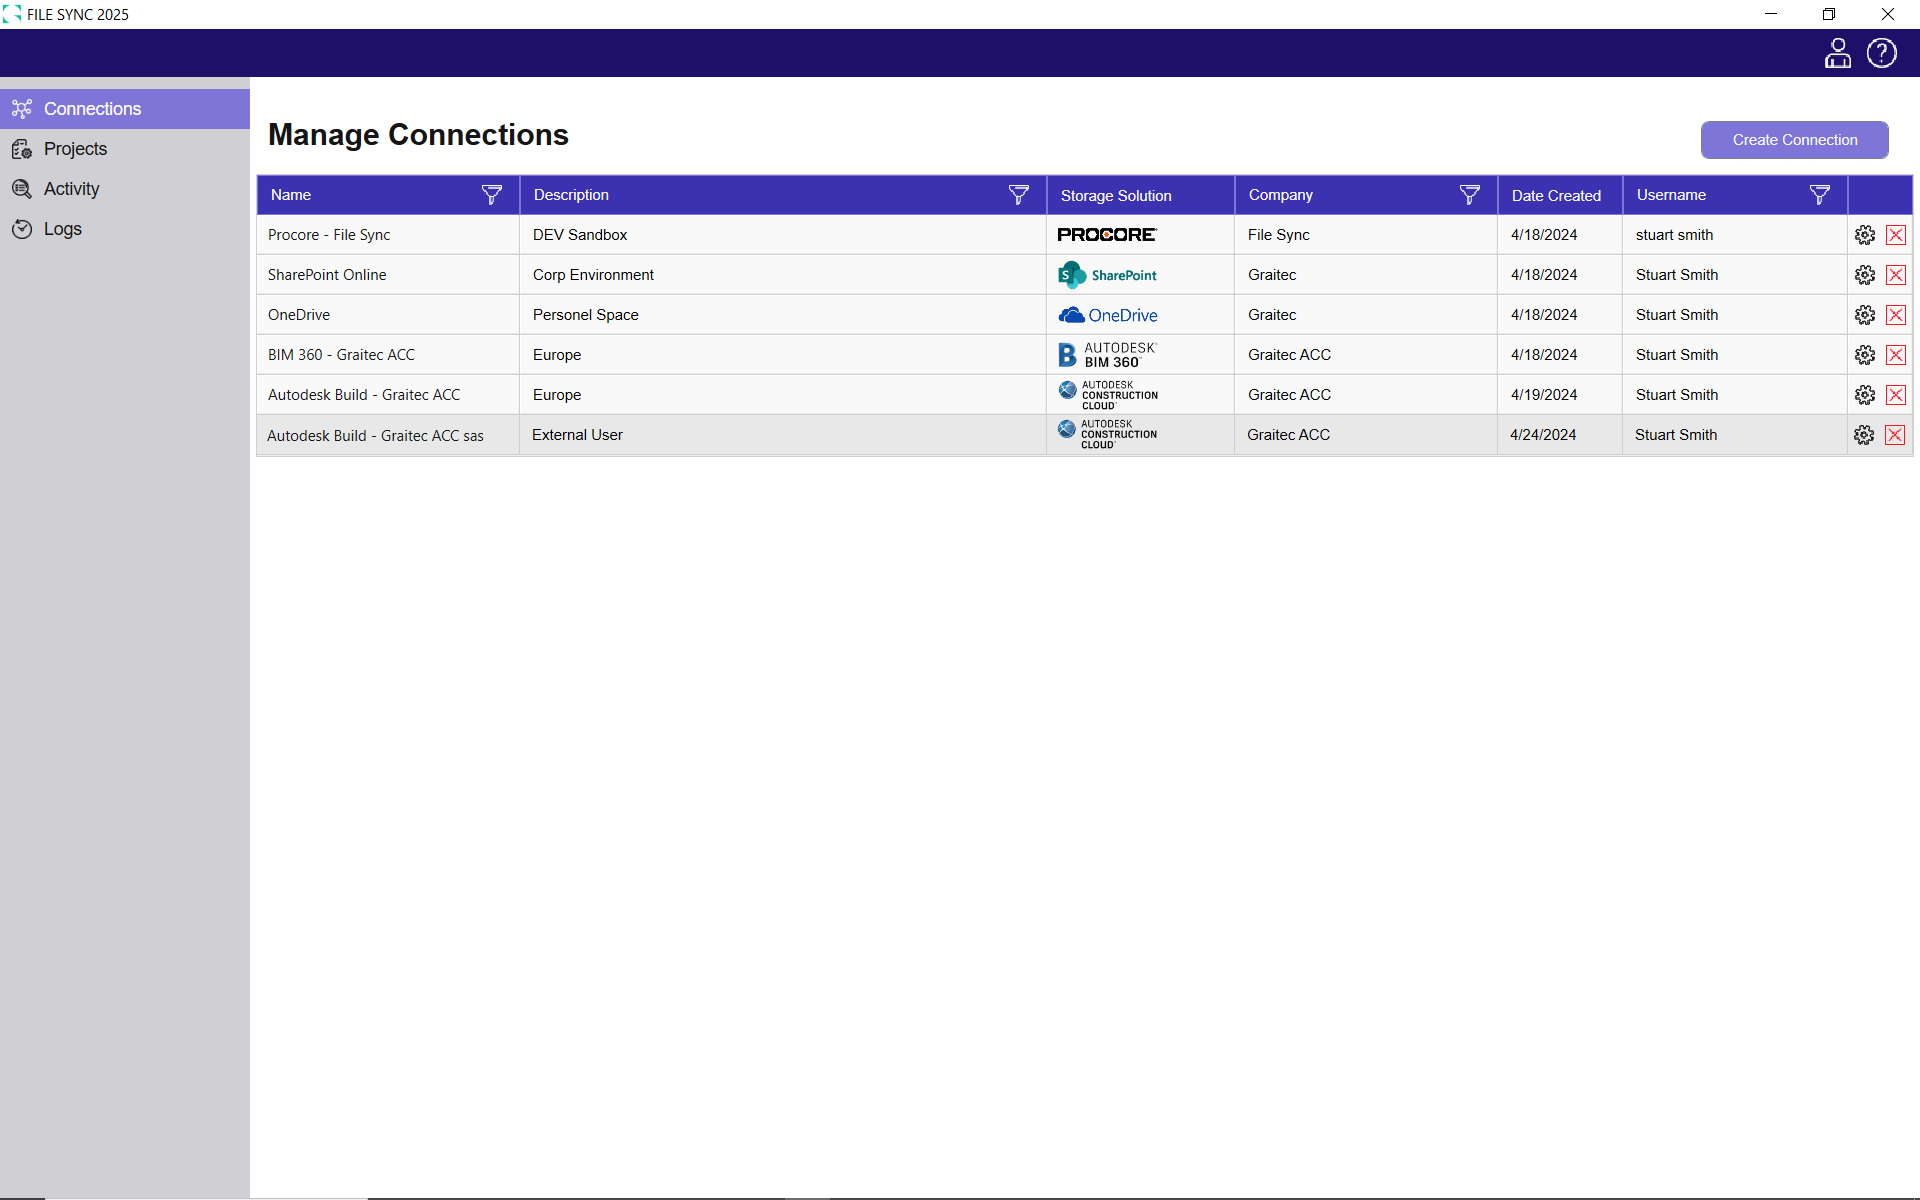Open the help question mark icon

(1881, 53)
